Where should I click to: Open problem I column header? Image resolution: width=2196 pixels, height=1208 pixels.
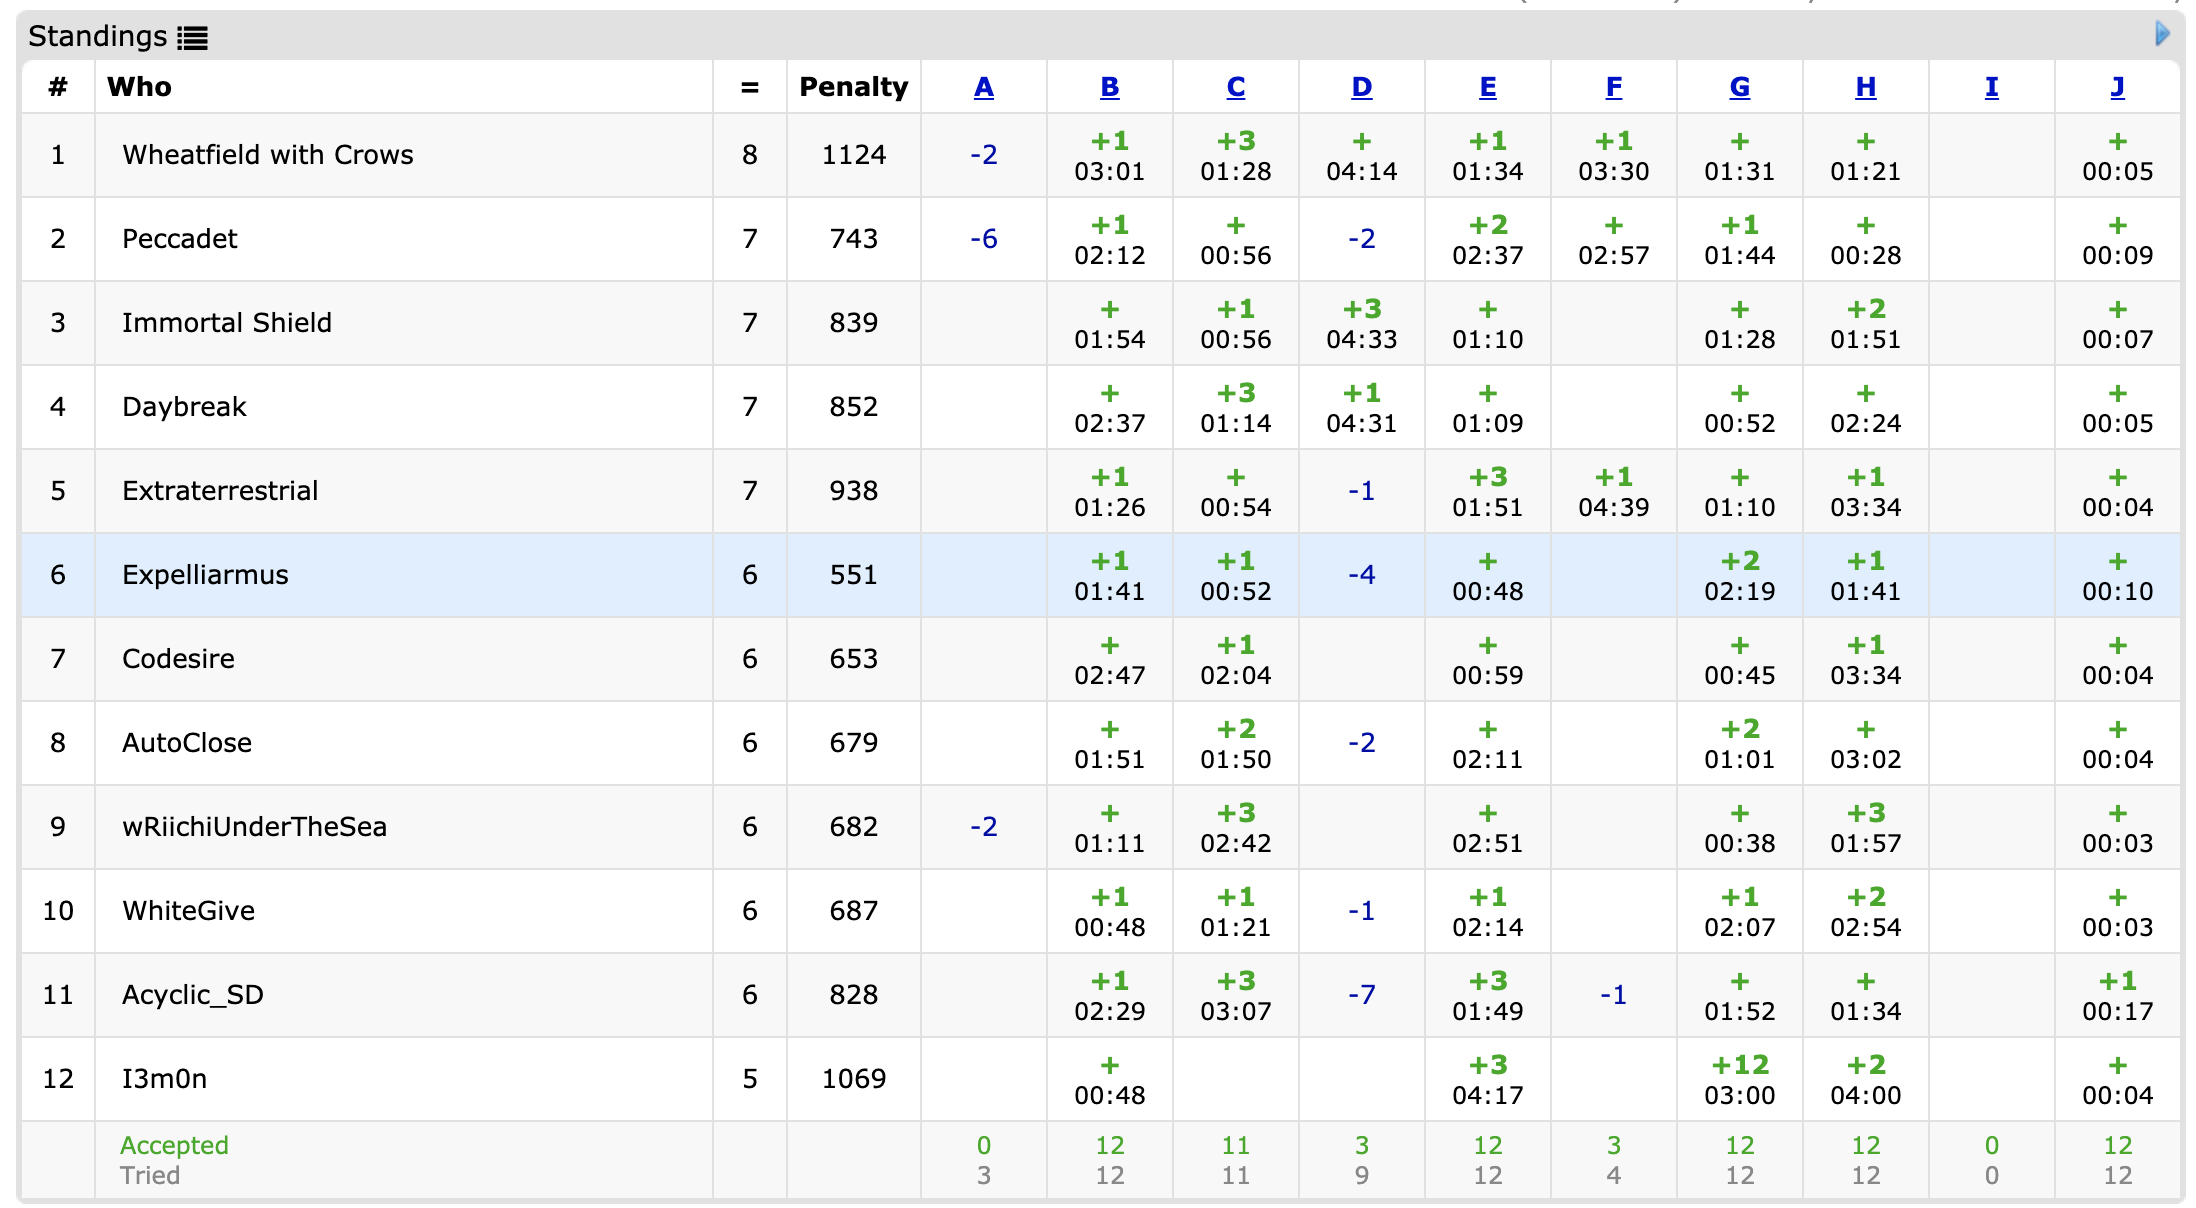point(1992,87)
